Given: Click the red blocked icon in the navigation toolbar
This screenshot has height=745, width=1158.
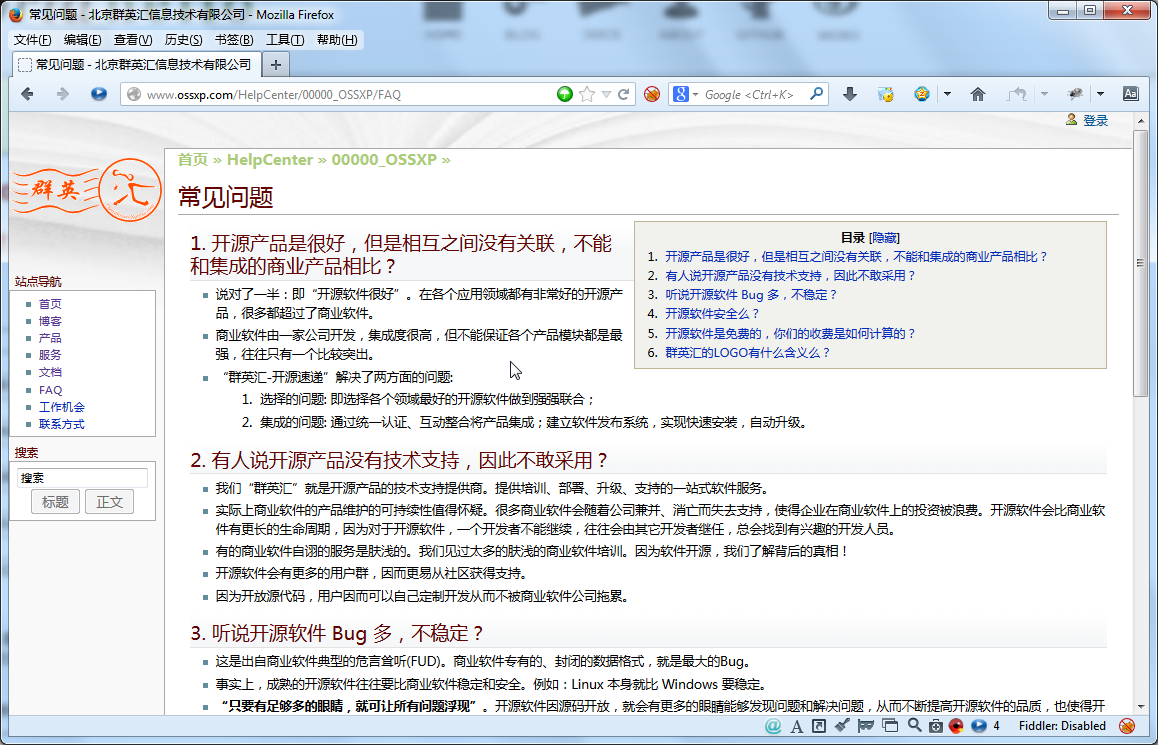Looking at the screenshot, I should click(x=651, y=94).
